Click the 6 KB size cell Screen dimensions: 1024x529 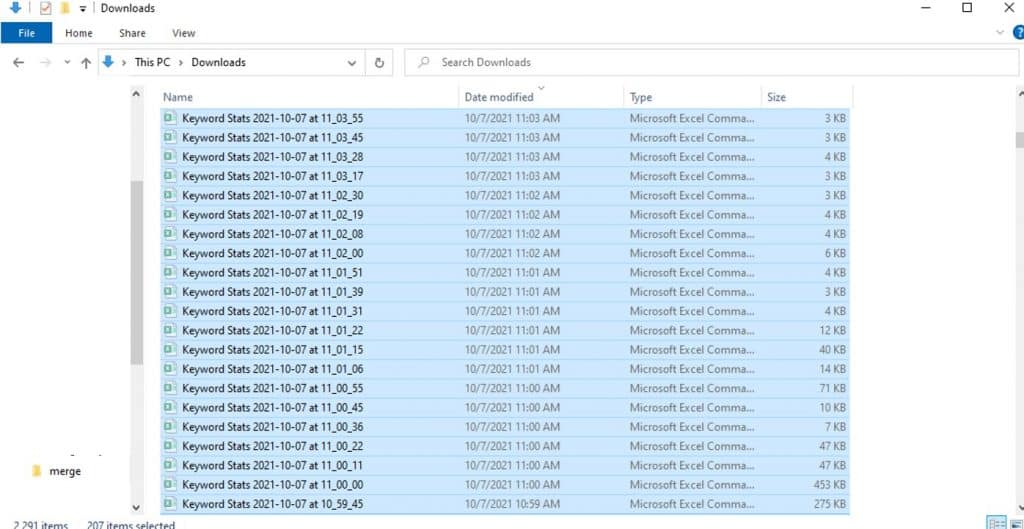coord(835,253)
